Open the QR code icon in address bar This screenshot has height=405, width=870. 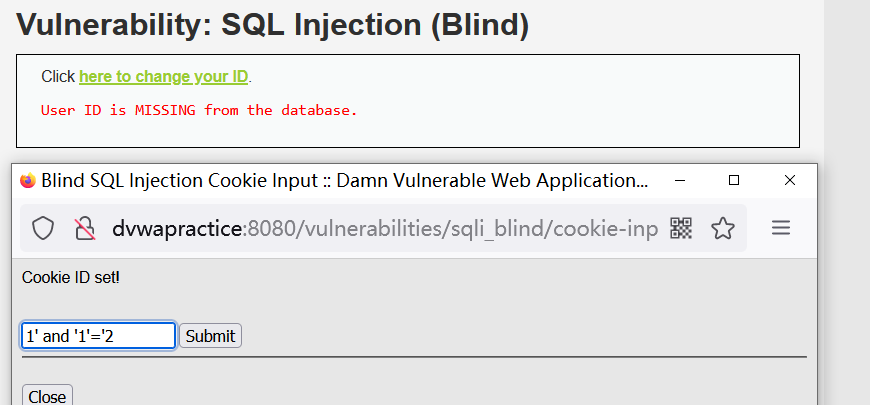coord(681,228)
